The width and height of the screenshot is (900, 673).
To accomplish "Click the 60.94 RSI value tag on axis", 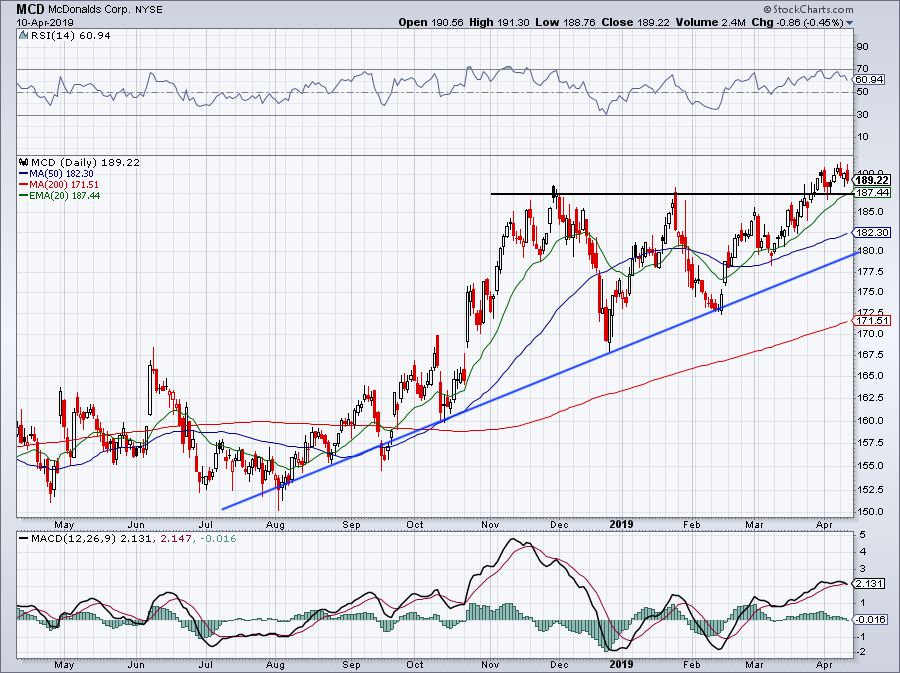I will (x=869, y=80).
